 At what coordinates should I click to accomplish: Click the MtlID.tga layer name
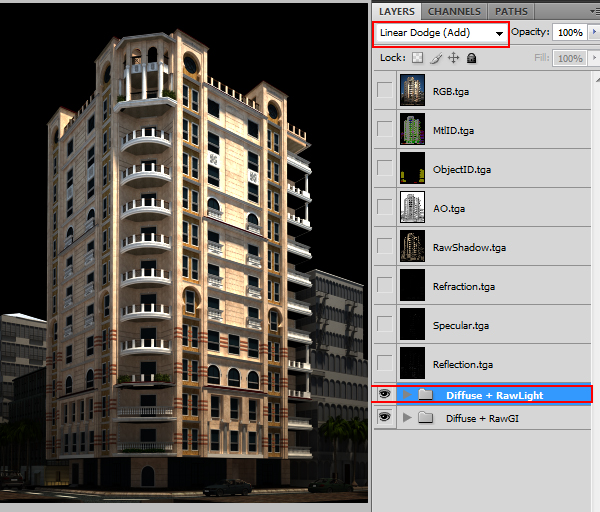tap(453, 130)
